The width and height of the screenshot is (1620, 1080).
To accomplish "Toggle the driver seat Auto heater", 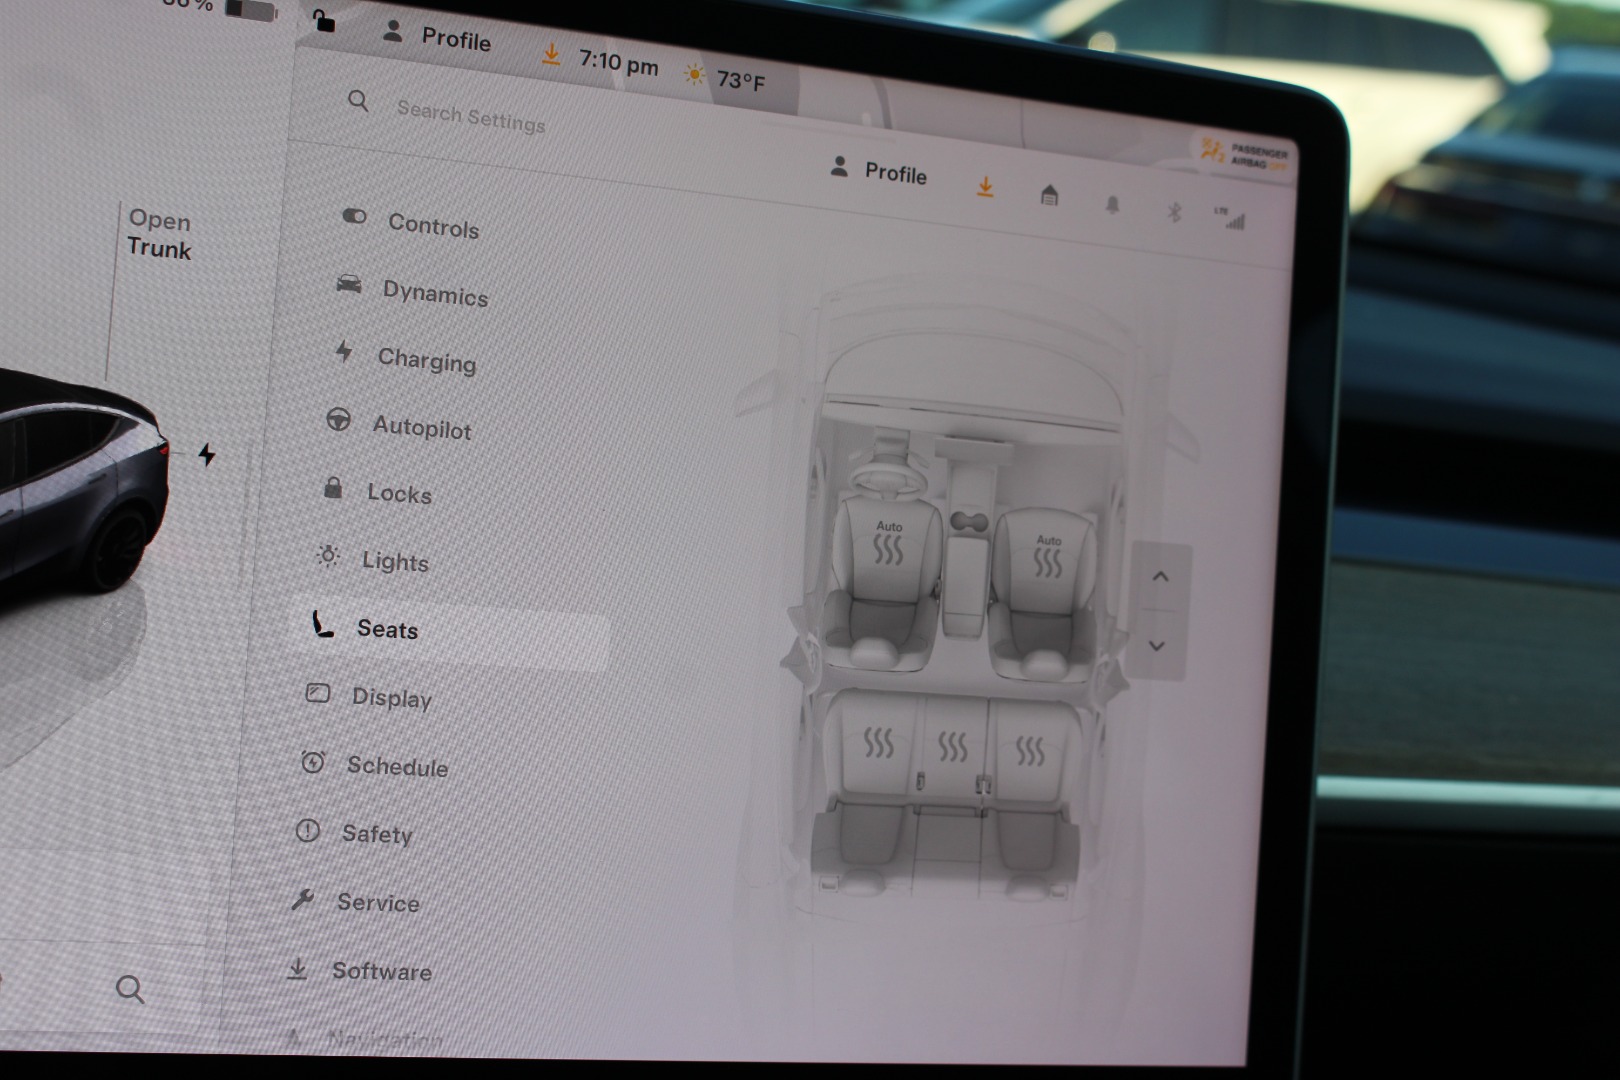I will [888, 543].
